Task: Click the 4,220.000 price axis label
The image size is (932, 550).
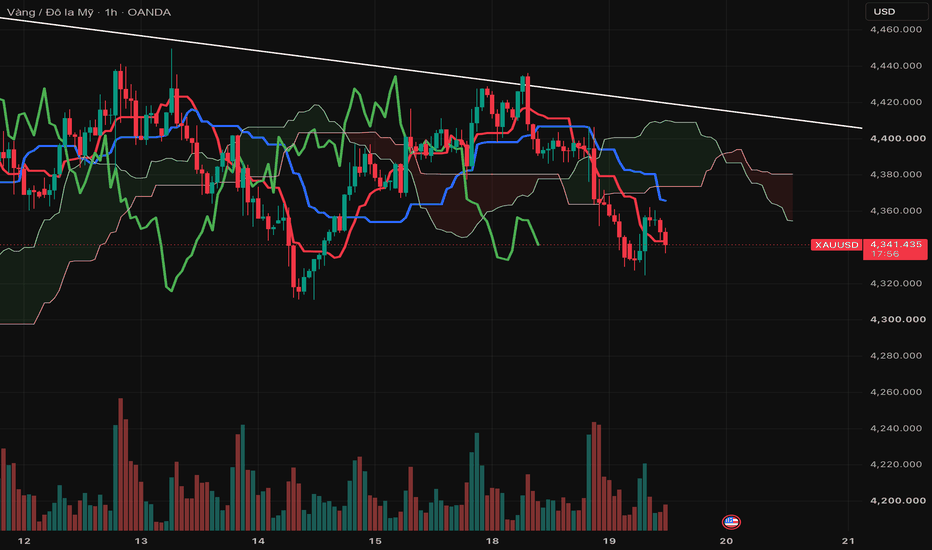Action: [895, 464]
